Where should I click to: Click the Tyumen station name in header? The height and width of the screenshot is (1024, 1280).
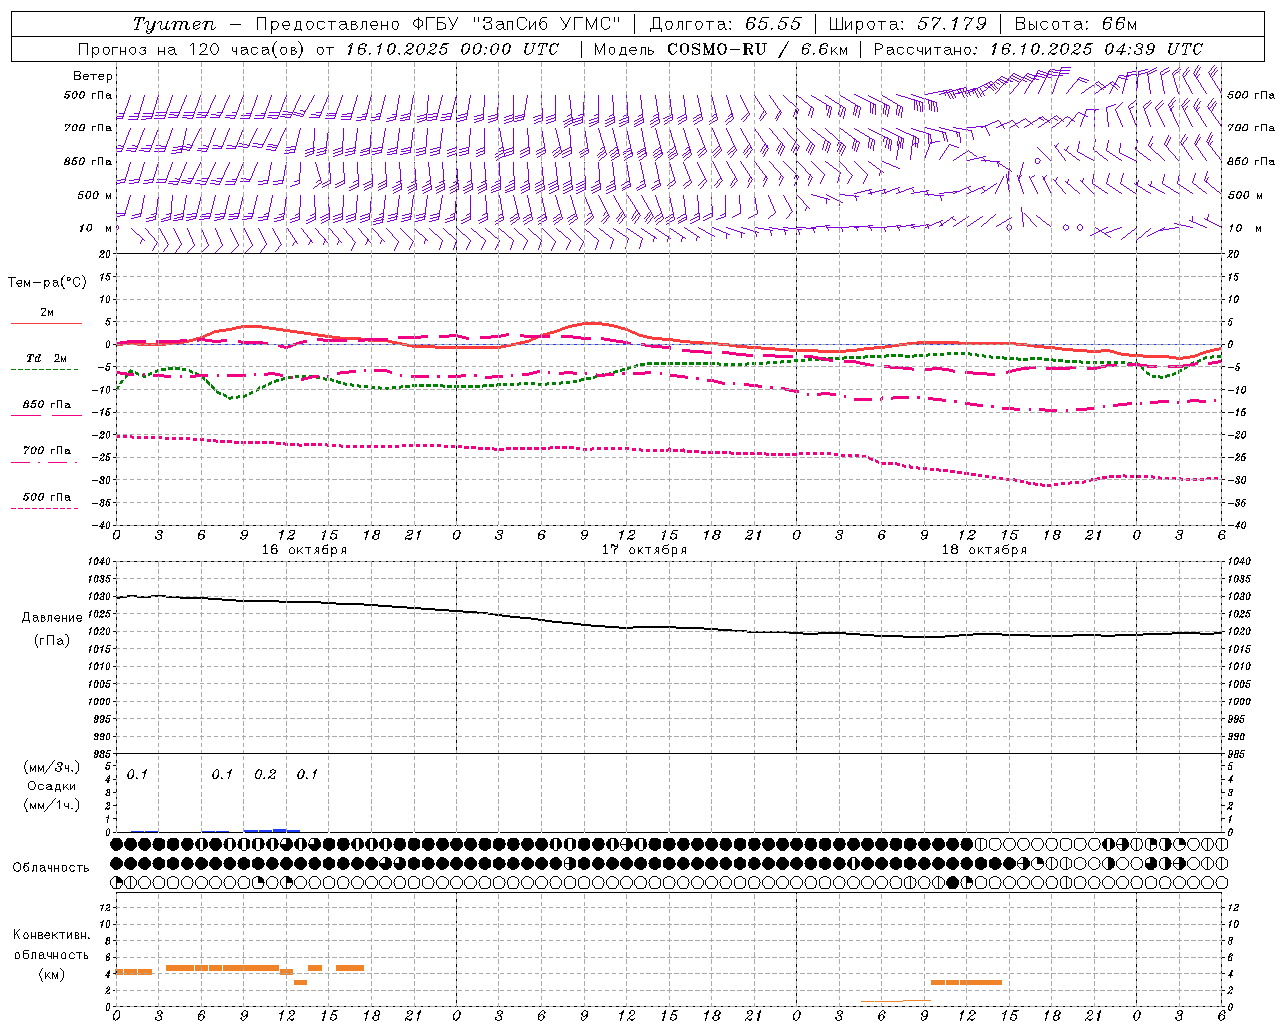(173, 24)
